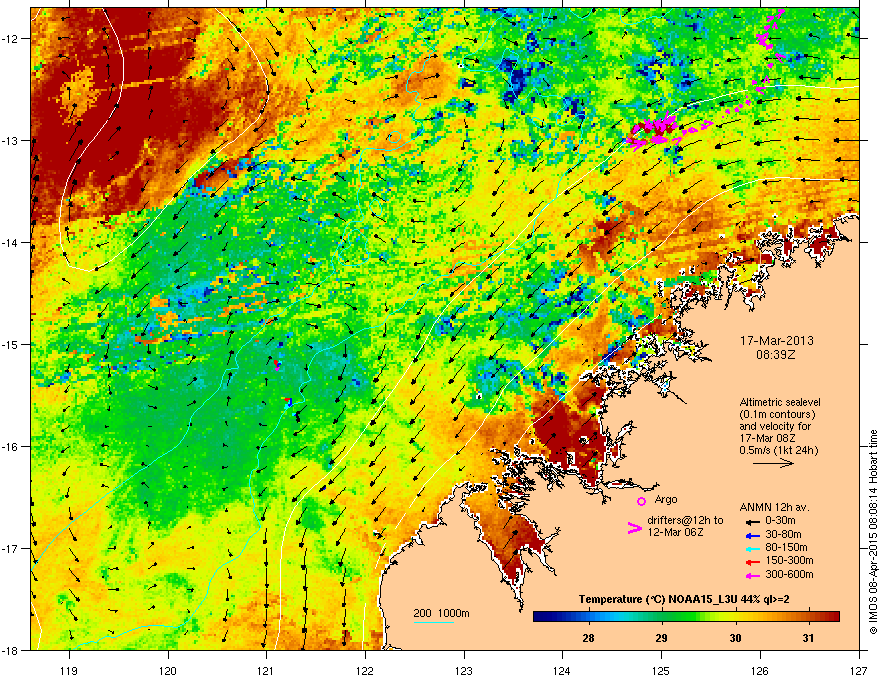This screenshot has width=880, height=680.
Task: Click the colorbar tick label 28
Action: [x=588, y=638]
